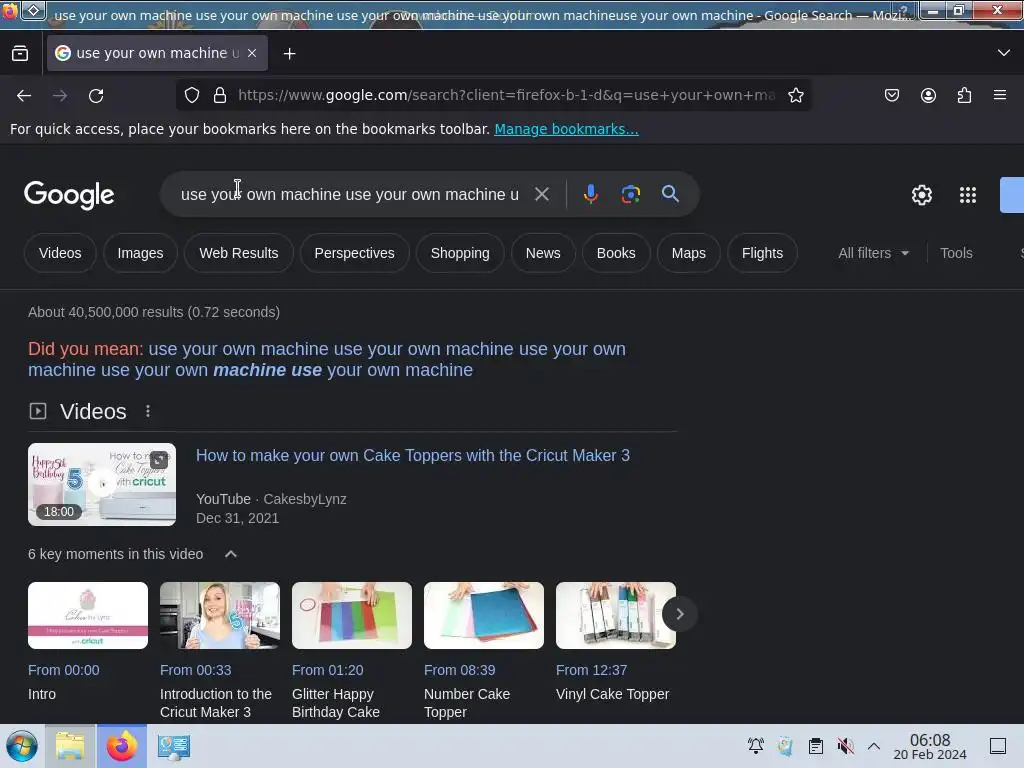Viewport: 1024px width, 768px height.
Task: Click the Videos section heading
Action: 93,411
